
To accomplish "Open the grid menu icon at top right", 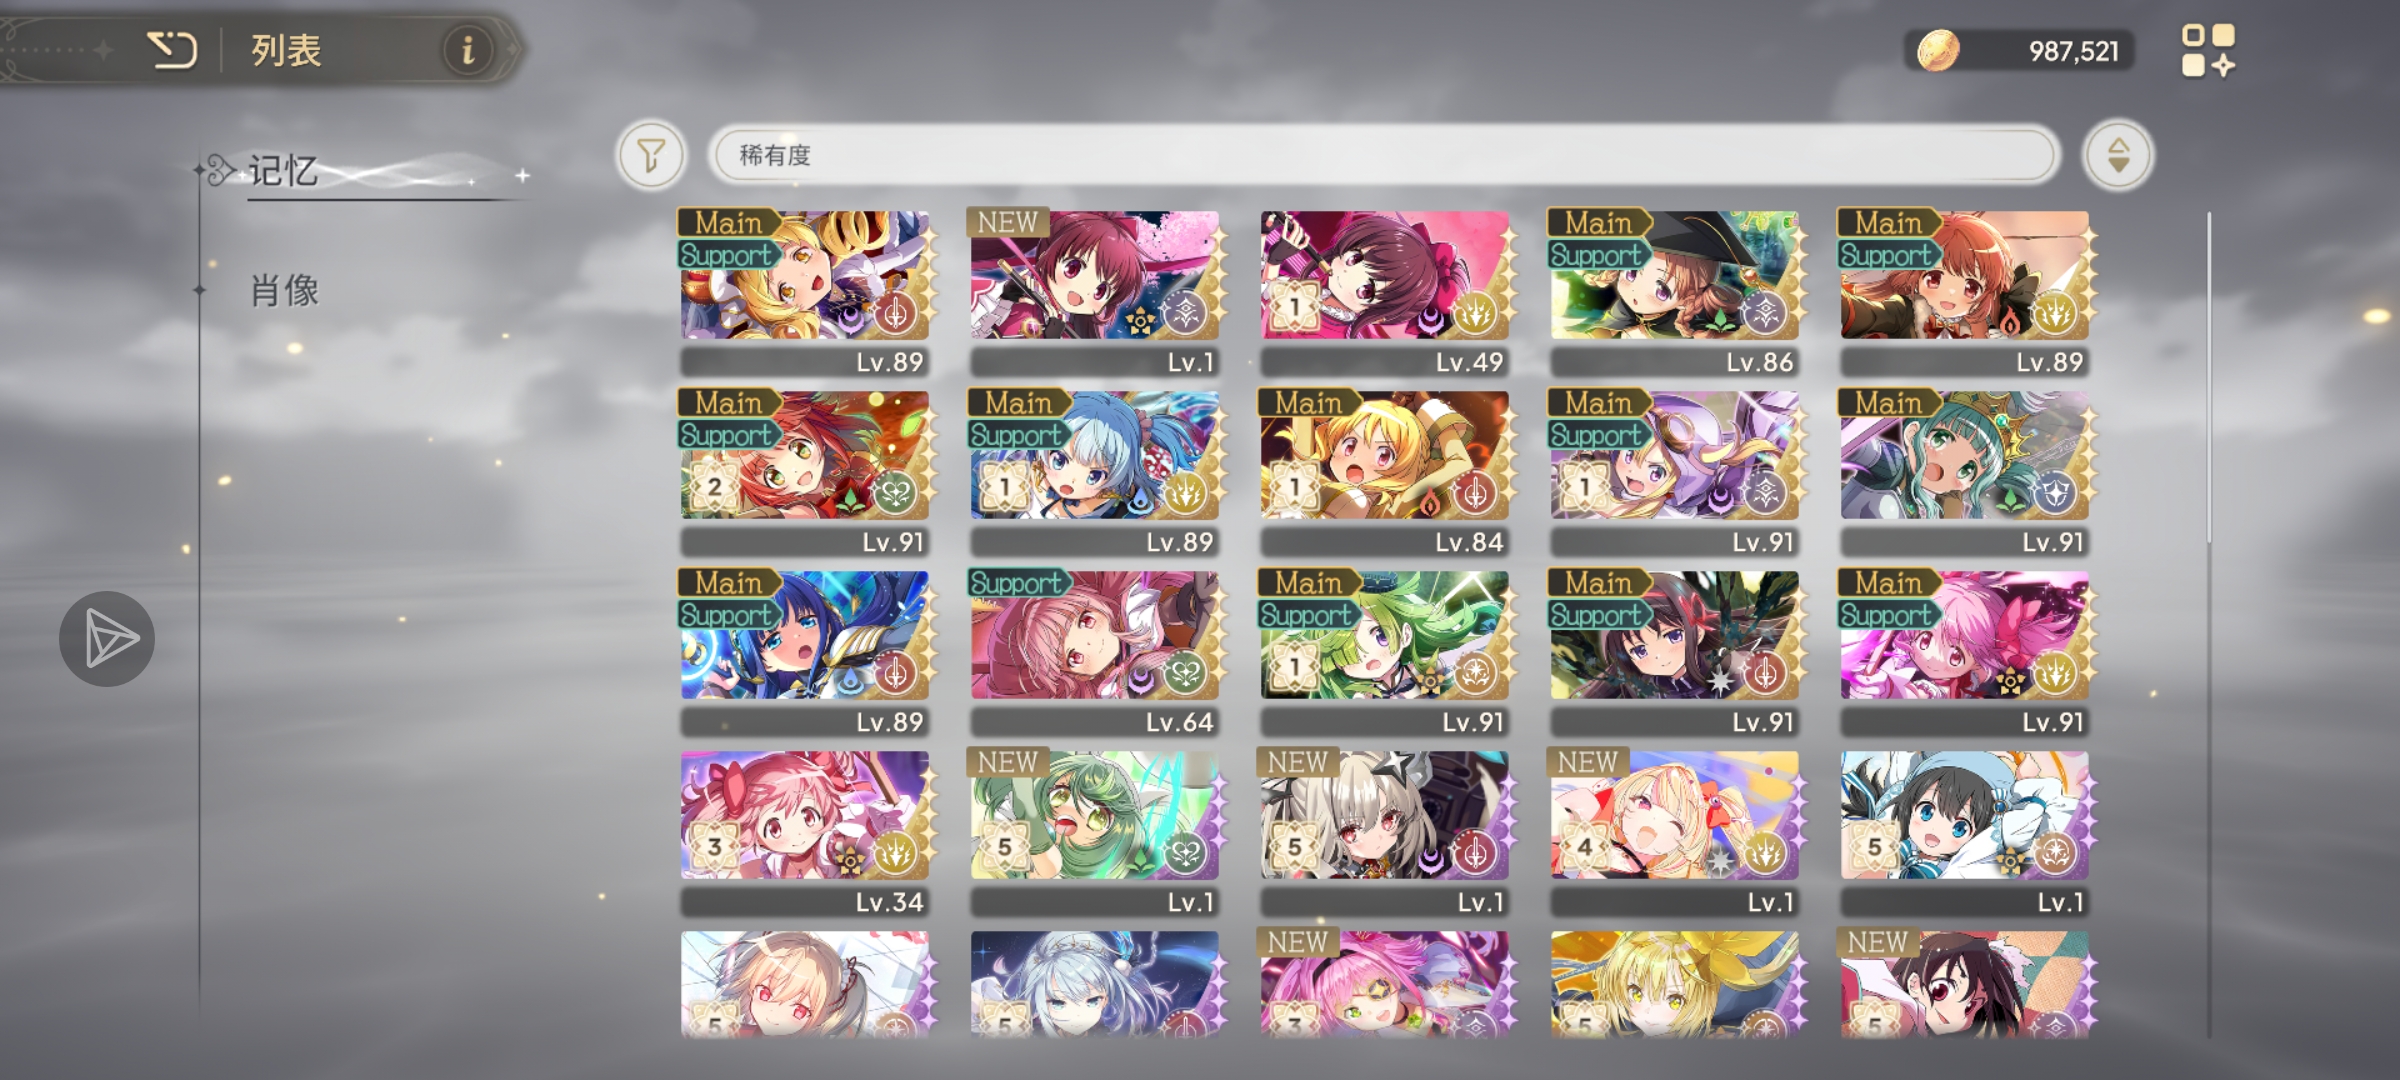I will 2207,50.
